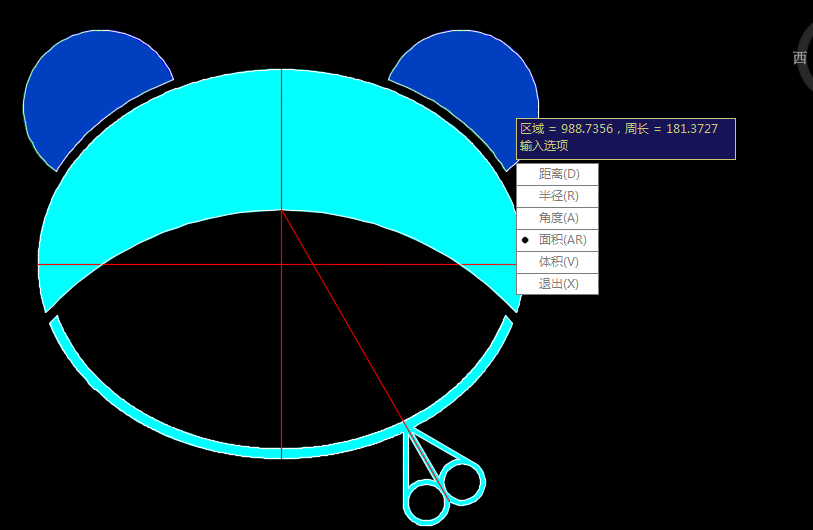Click 退出(X) to exit the command
The height and width of the screenshot is (530, 813).
pyautogui.click(x=558, y=284)
